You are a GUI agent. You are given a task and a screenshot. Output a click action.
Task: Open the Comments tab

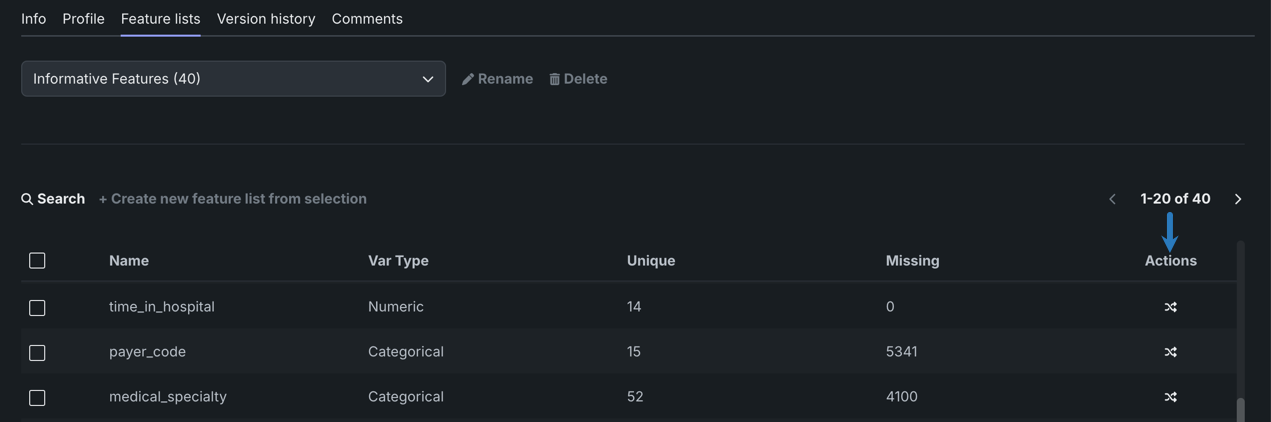pos(367,19)
